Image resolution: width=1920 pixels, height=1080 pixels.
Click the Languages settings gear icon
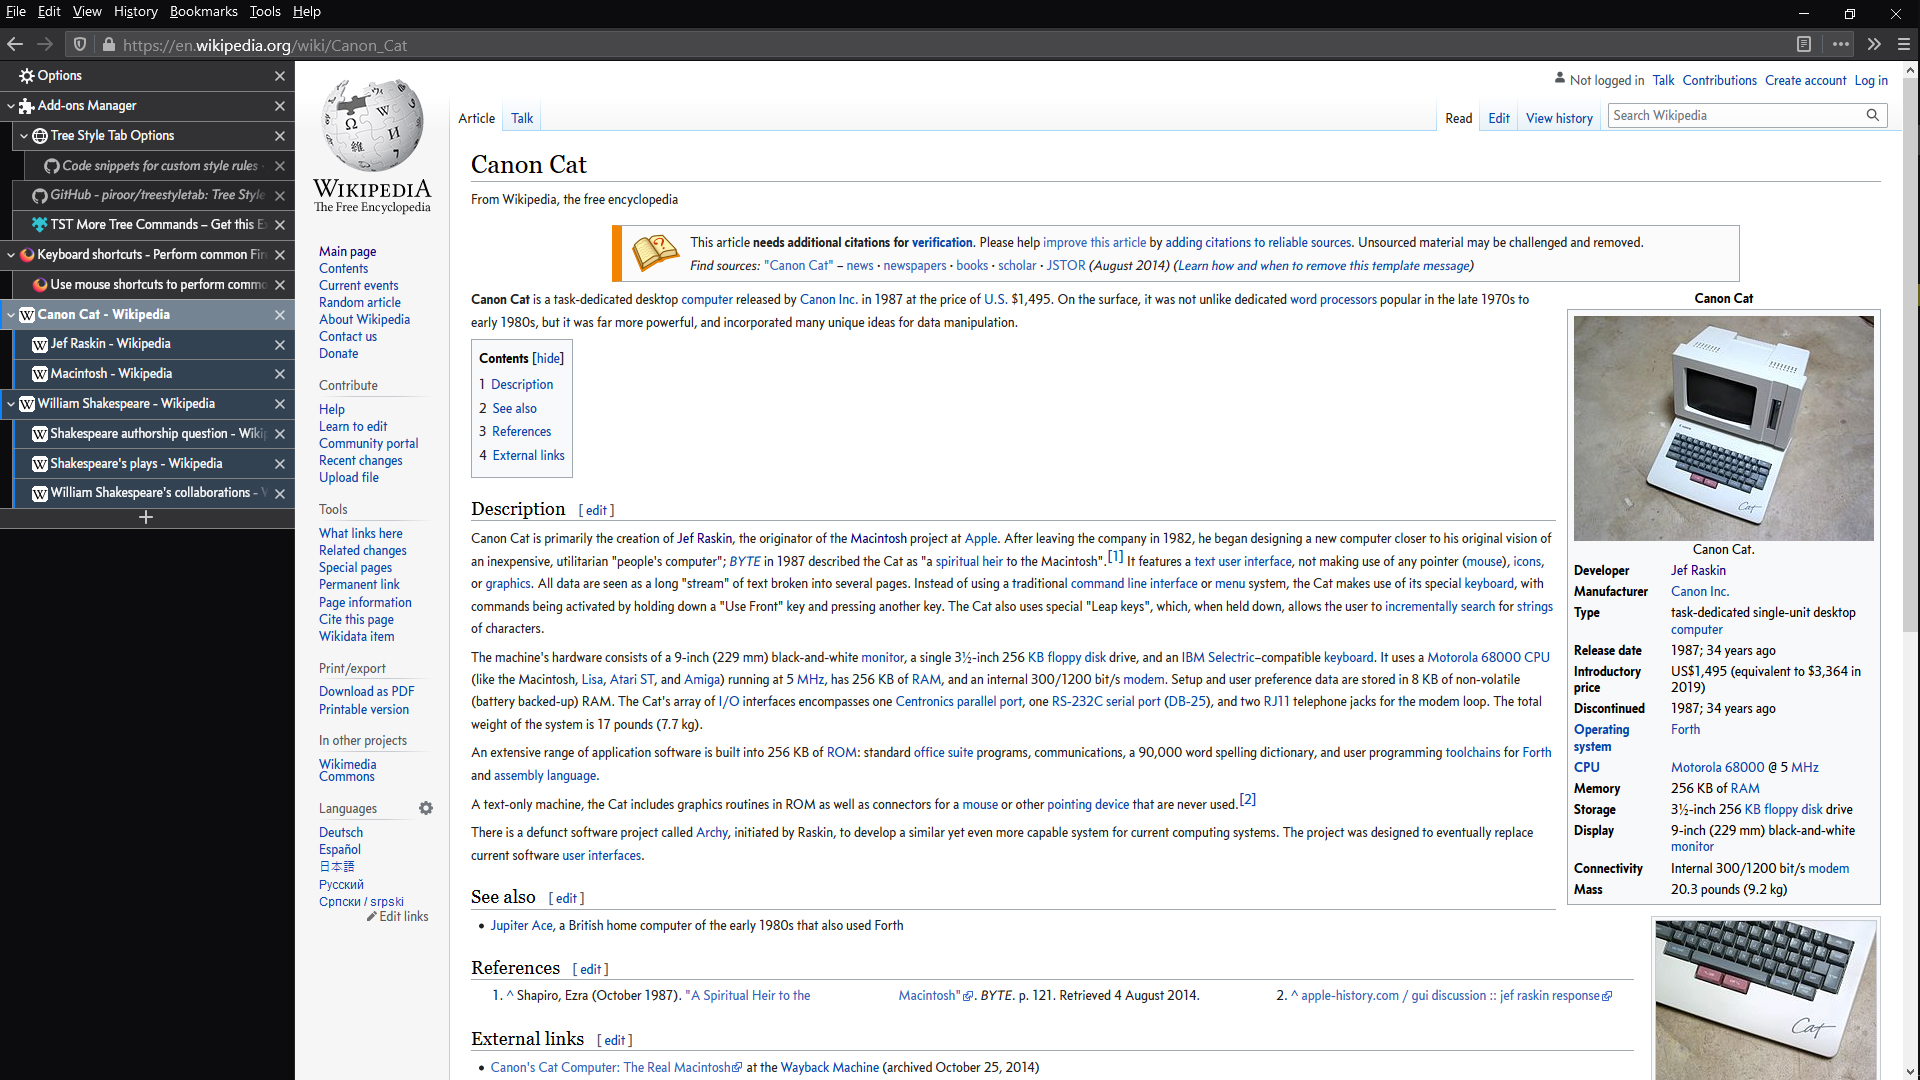point(426,808)
